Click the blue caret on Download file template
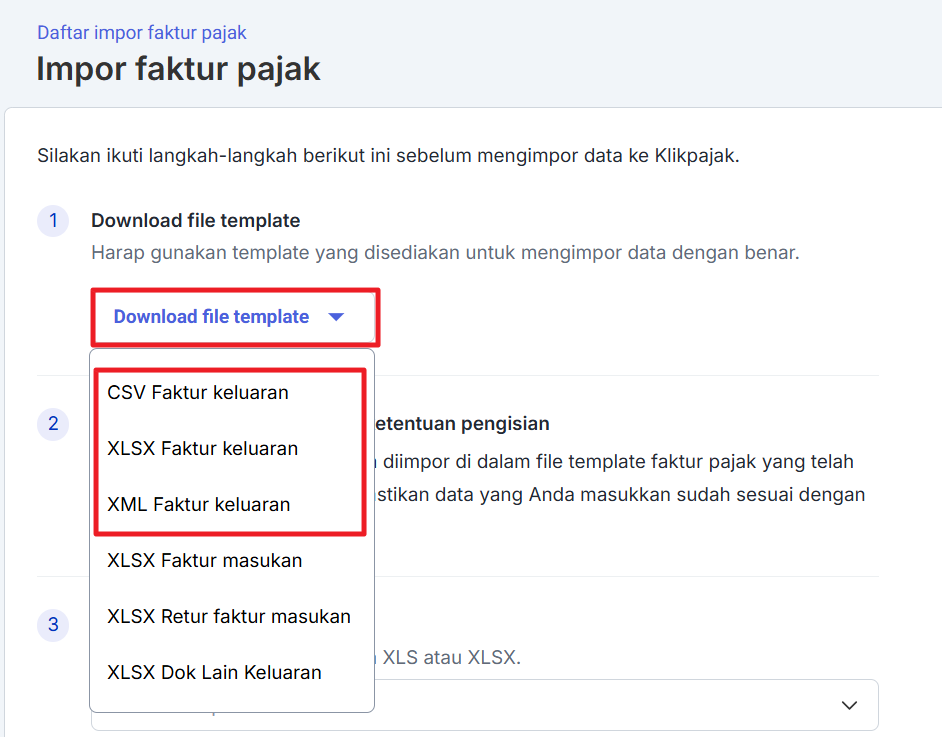Image resolution: width=942 pixels, height=737 pixels. click(x=336, y=317)
